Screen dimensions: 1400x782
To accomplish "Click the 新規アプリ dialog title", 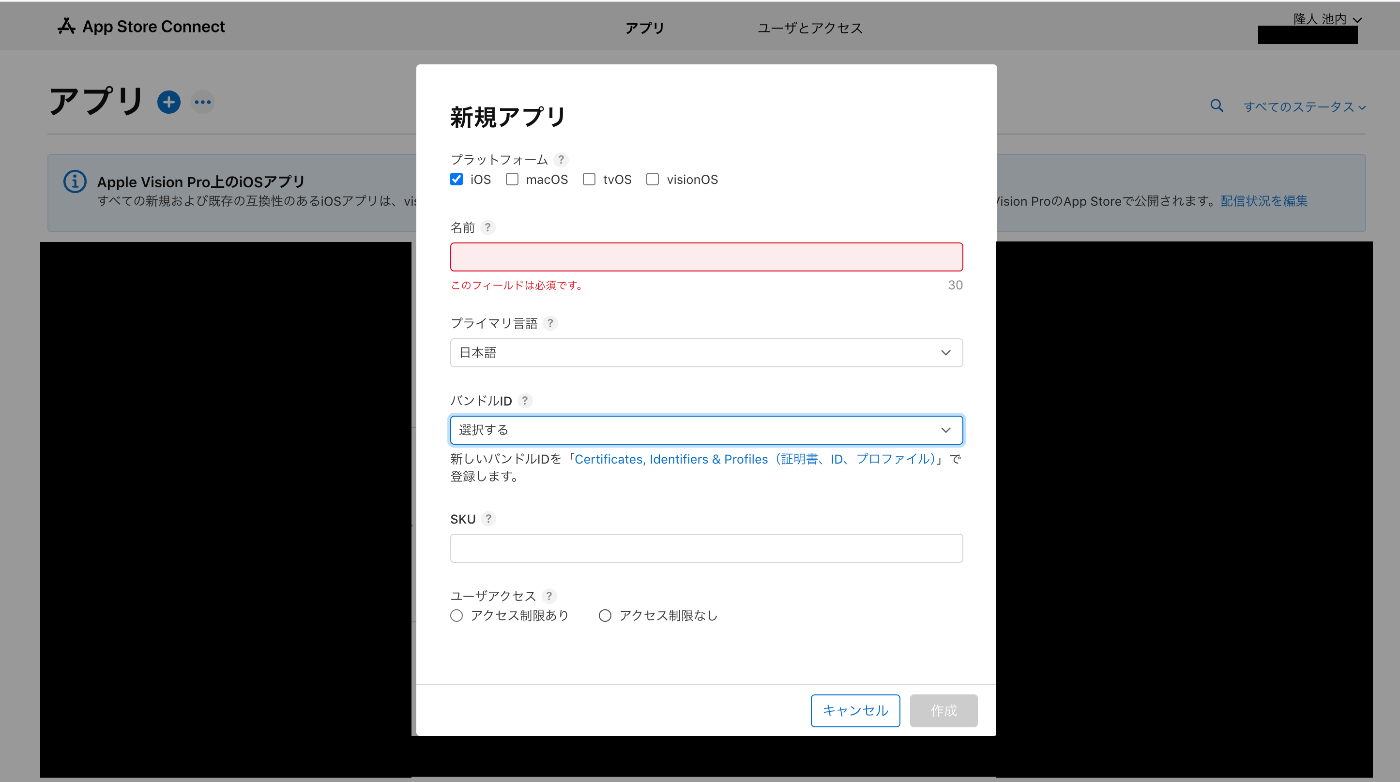I will (508, 117).
